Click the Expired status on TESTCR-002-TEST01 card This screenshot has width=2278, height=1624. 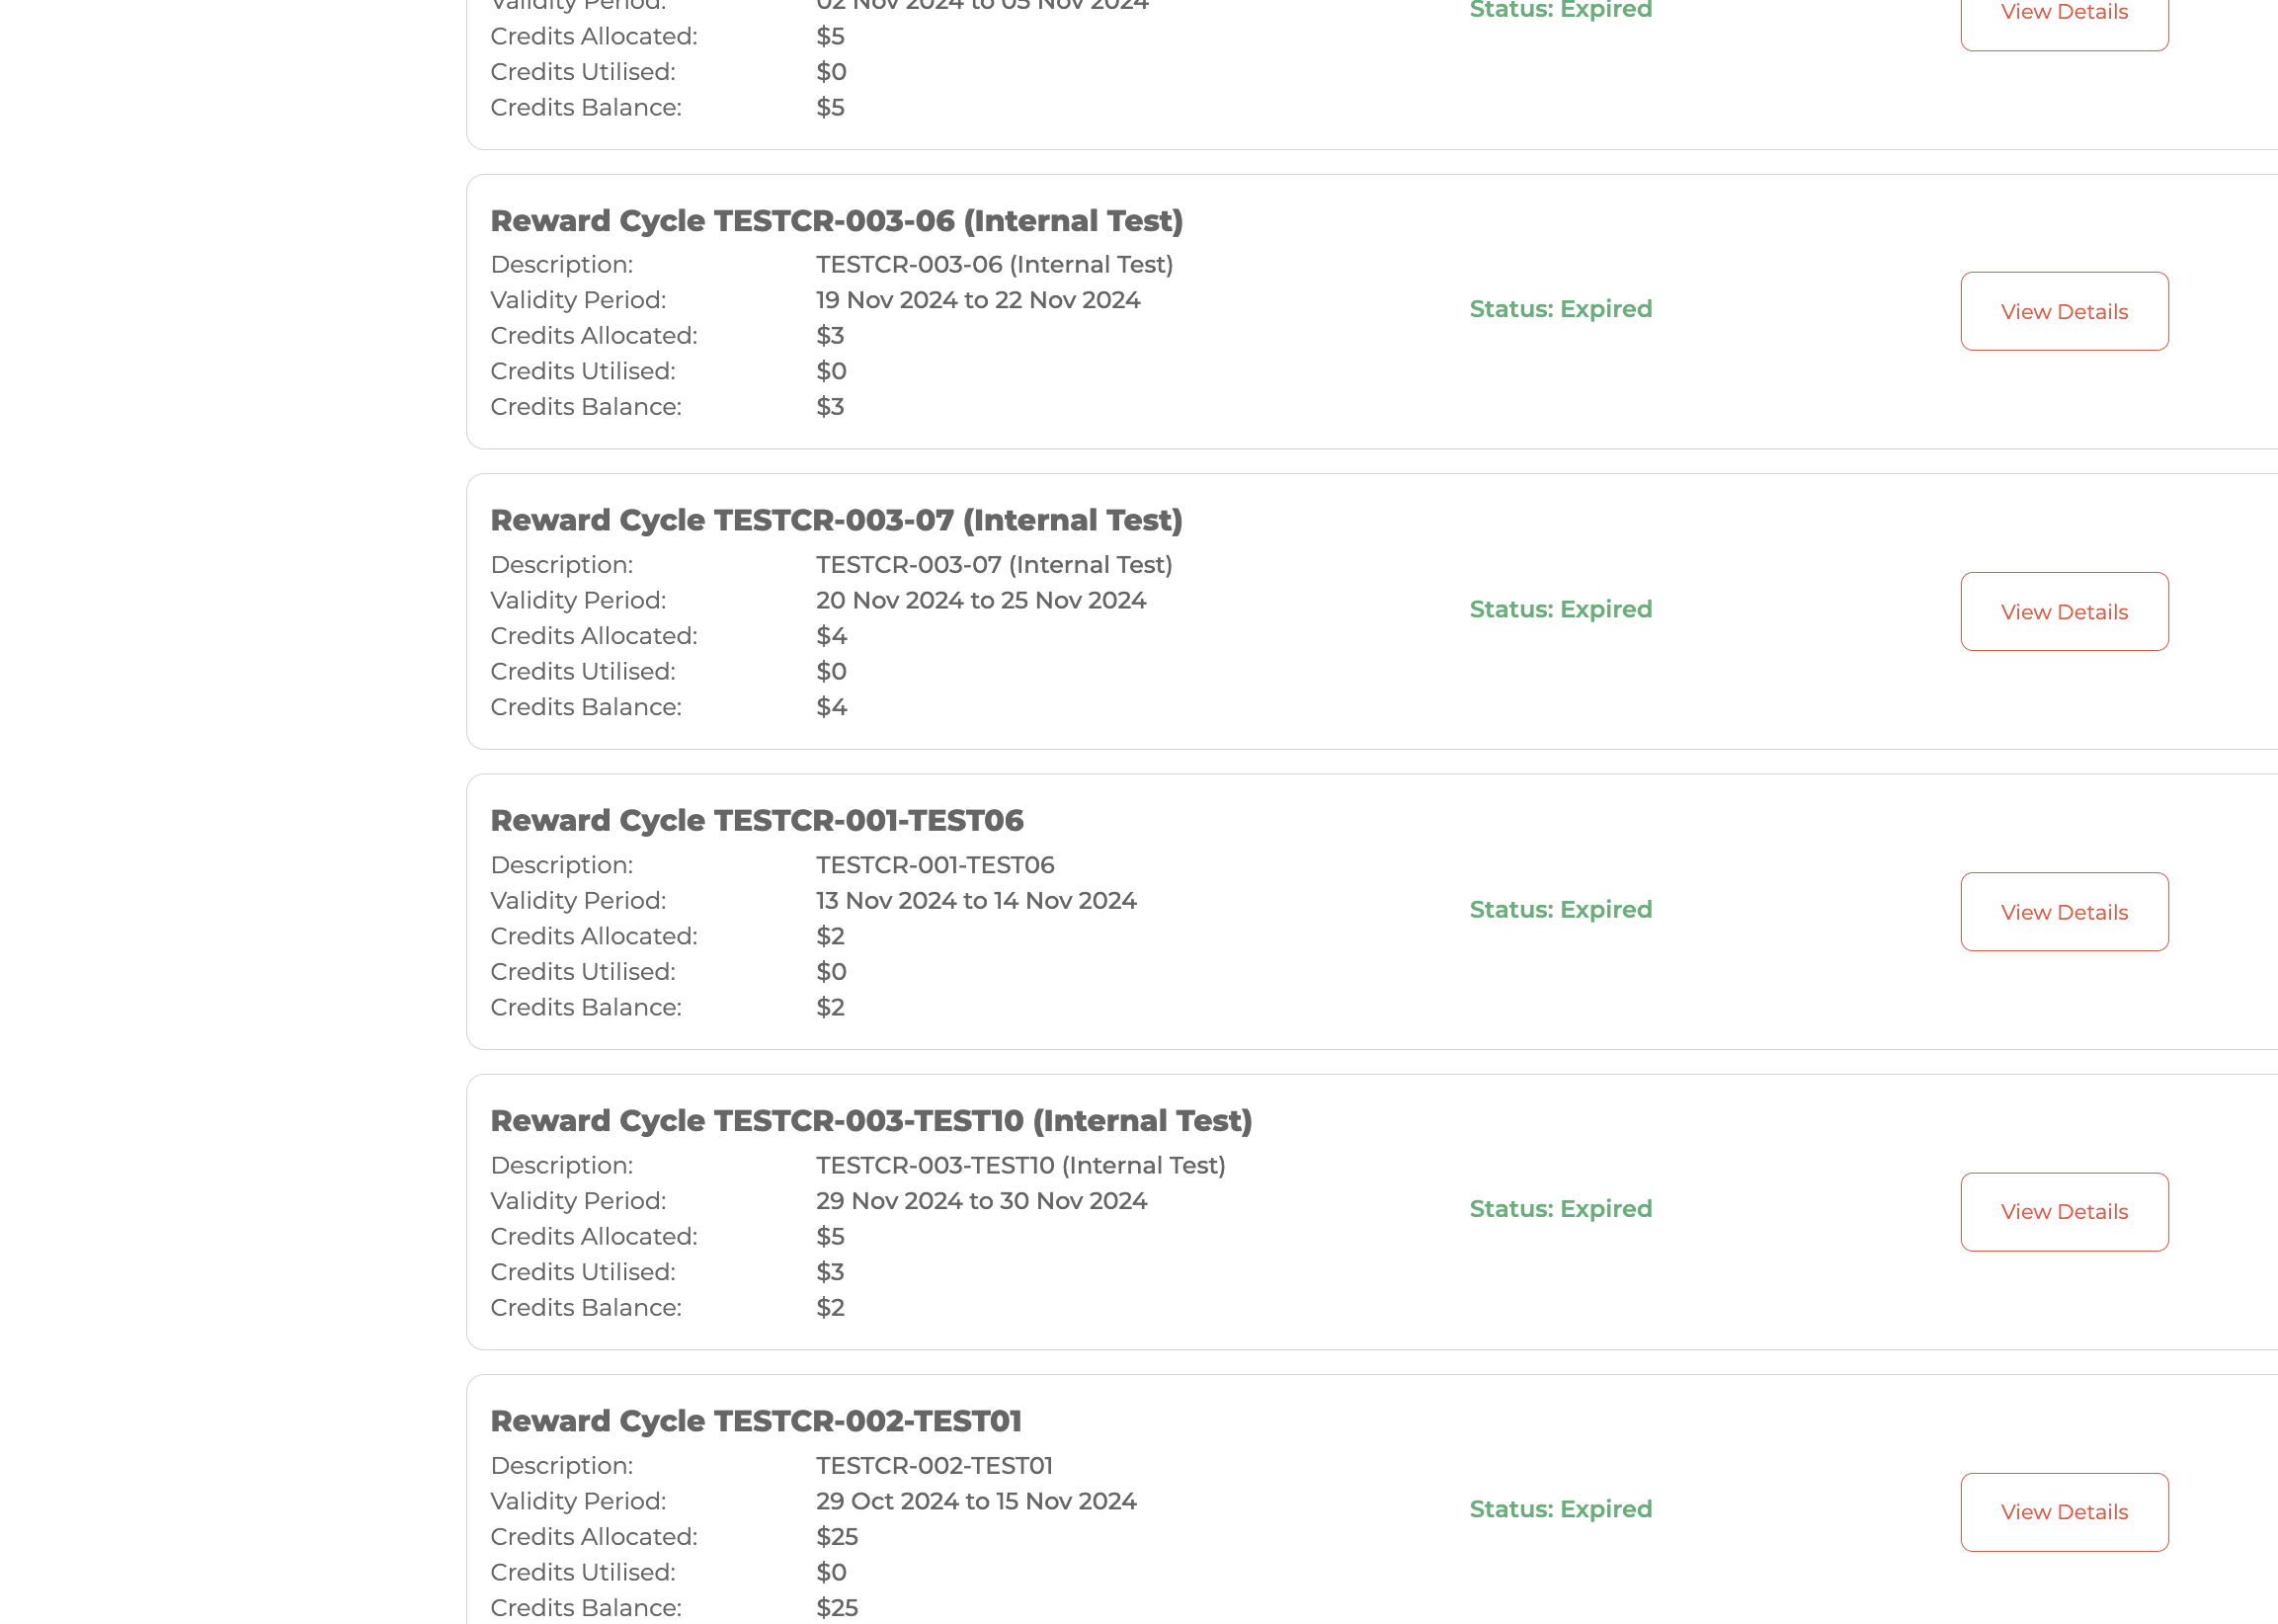tap(1560, 1508)
